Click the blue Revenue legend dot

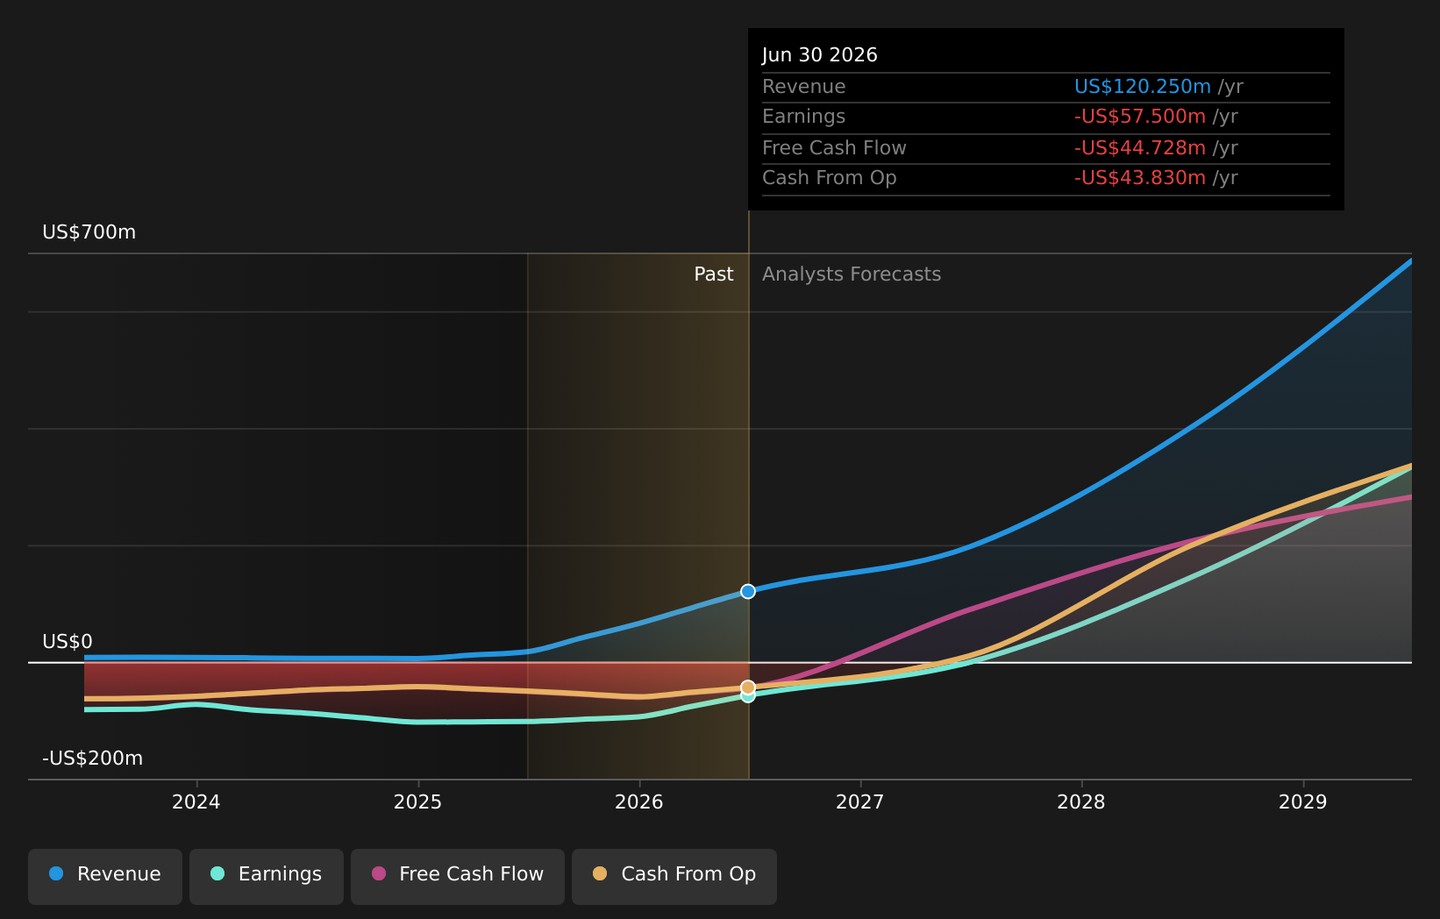click(56, 874)
